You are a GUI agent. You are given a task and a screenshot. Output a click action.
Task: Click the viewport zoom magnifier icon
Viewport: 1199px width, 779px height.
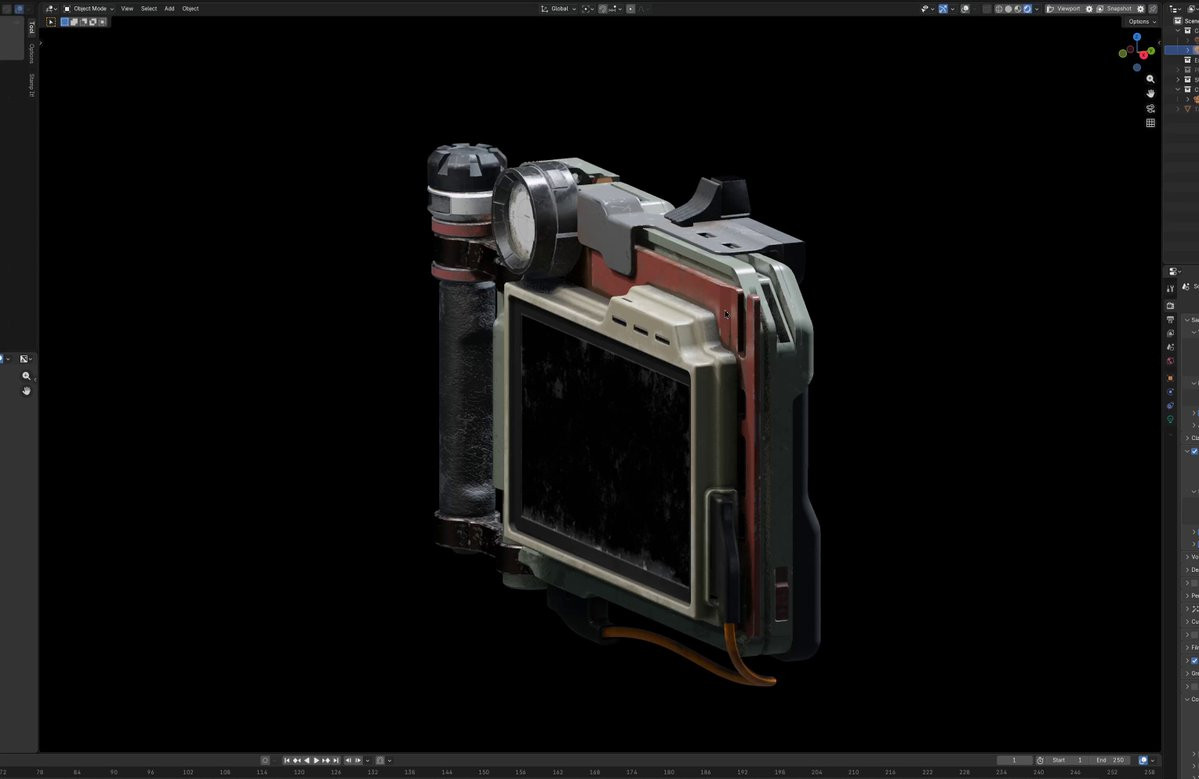(x=1150, y=79)
